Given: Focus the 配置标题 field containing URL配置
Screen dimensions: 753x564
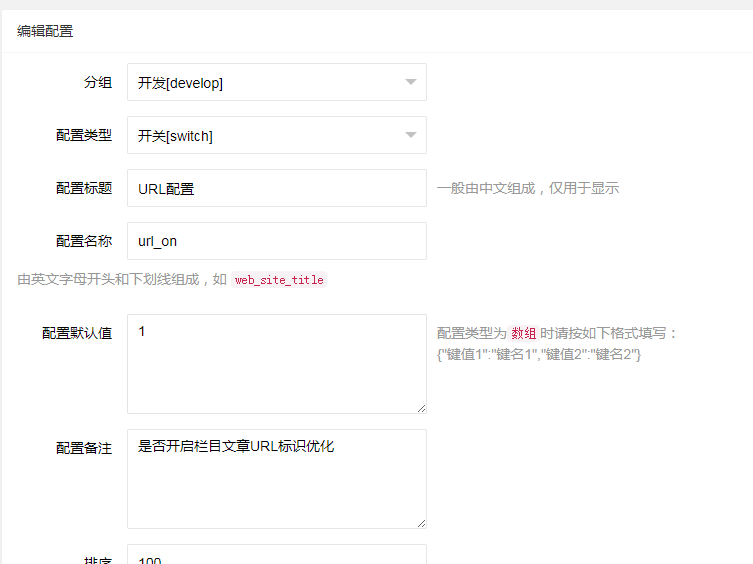Looking at the screenshot, I should [276, 188].
